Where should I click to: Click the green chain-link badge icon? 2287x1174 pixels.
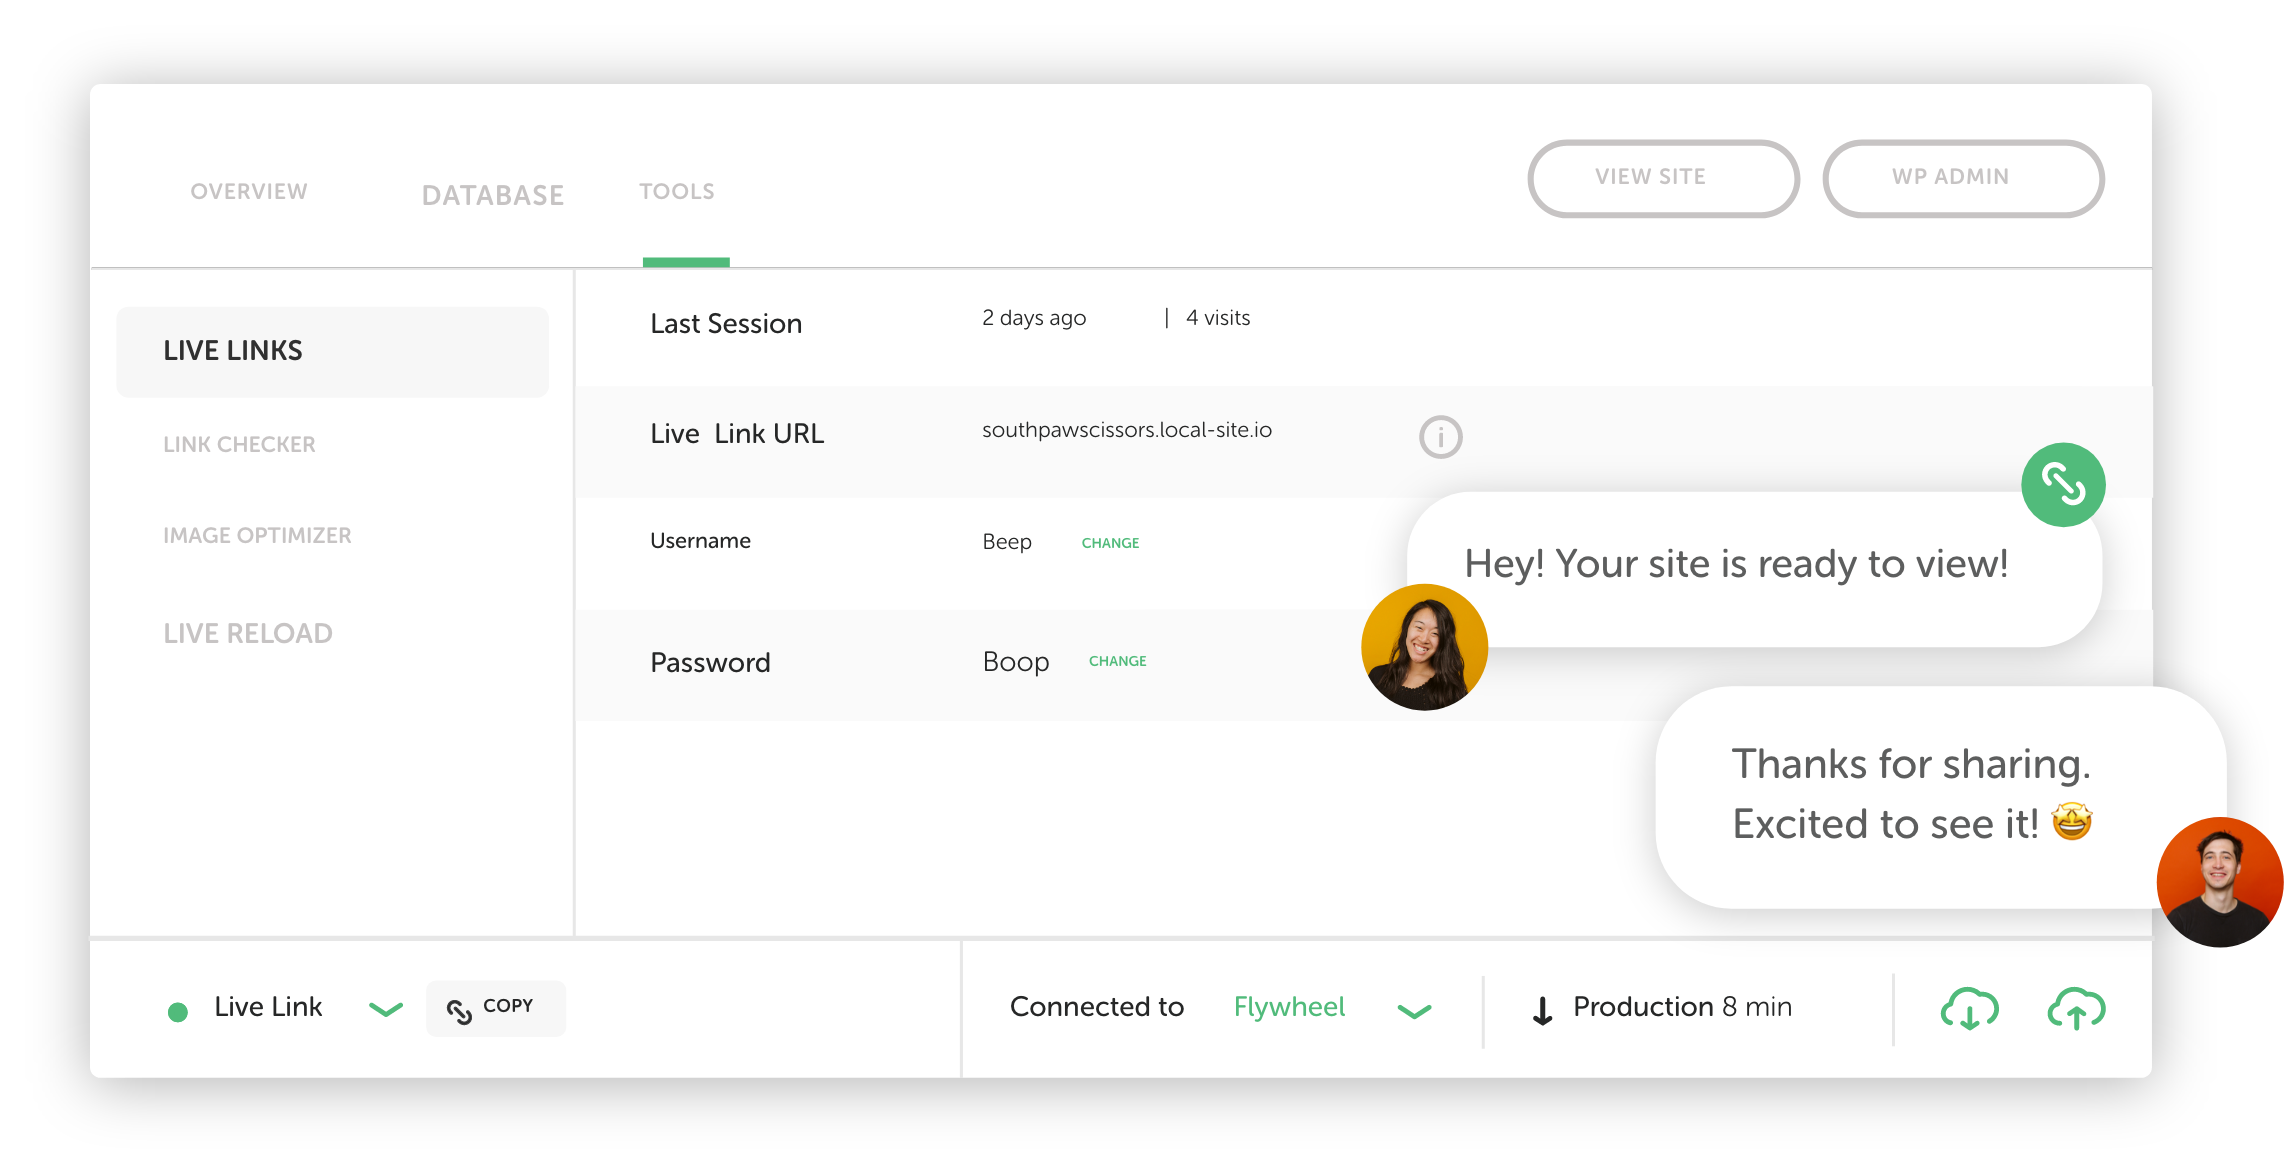pos(2063,485)
